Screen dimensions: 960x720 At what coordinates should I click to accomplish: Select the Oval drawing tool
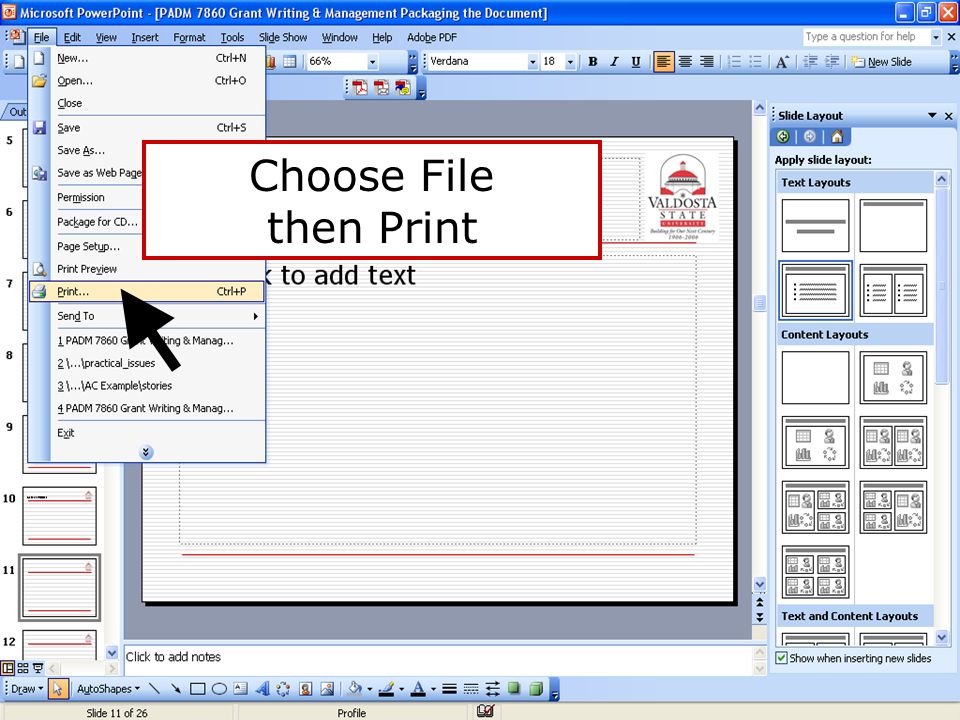pyautogui.click(x=219, y=689)
